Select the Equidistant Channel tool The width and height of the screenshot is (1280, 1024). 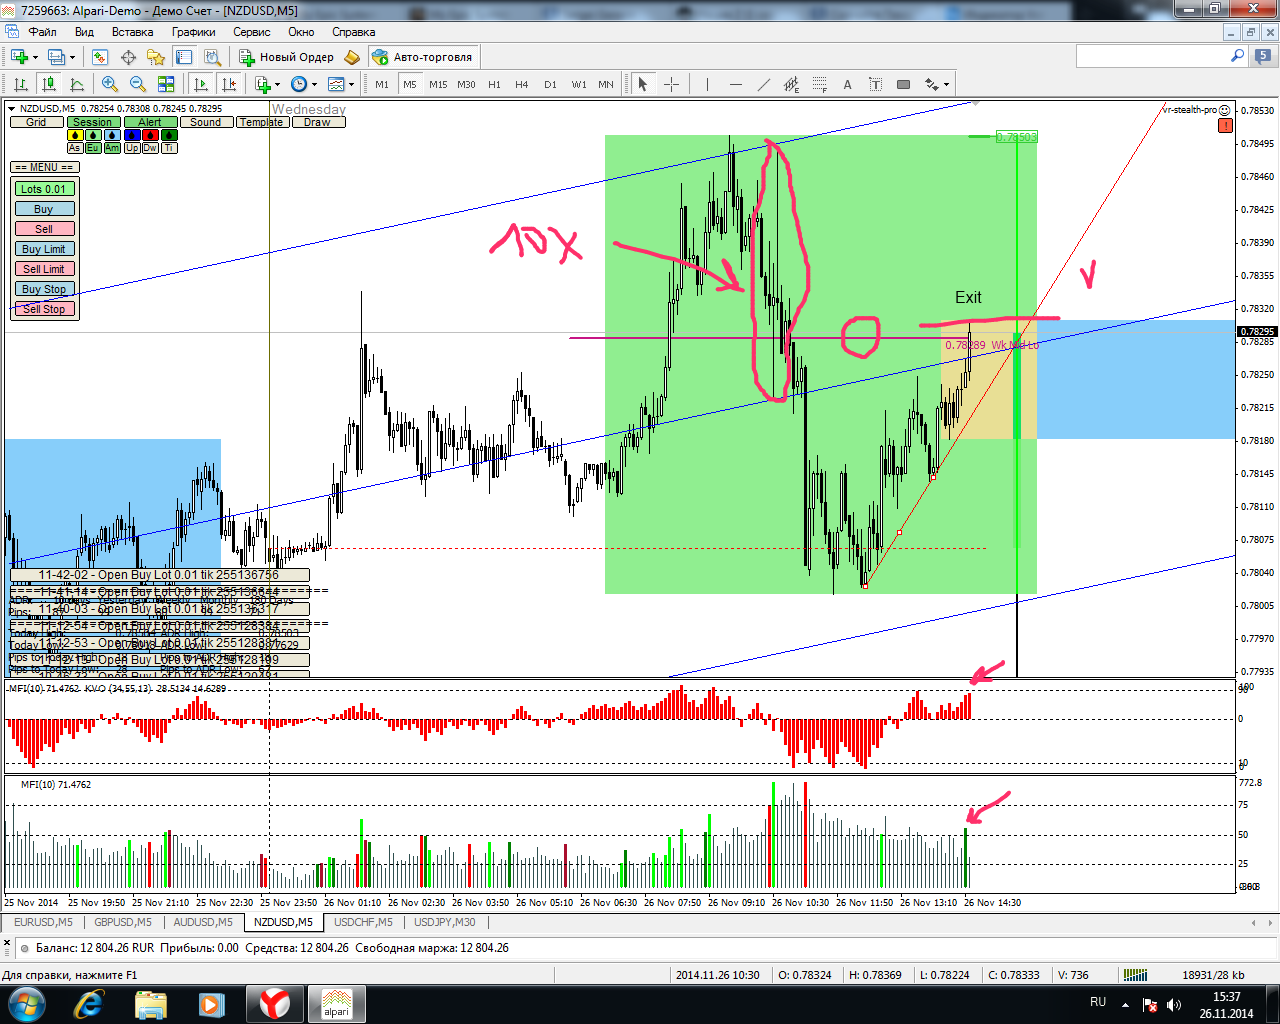792,84
